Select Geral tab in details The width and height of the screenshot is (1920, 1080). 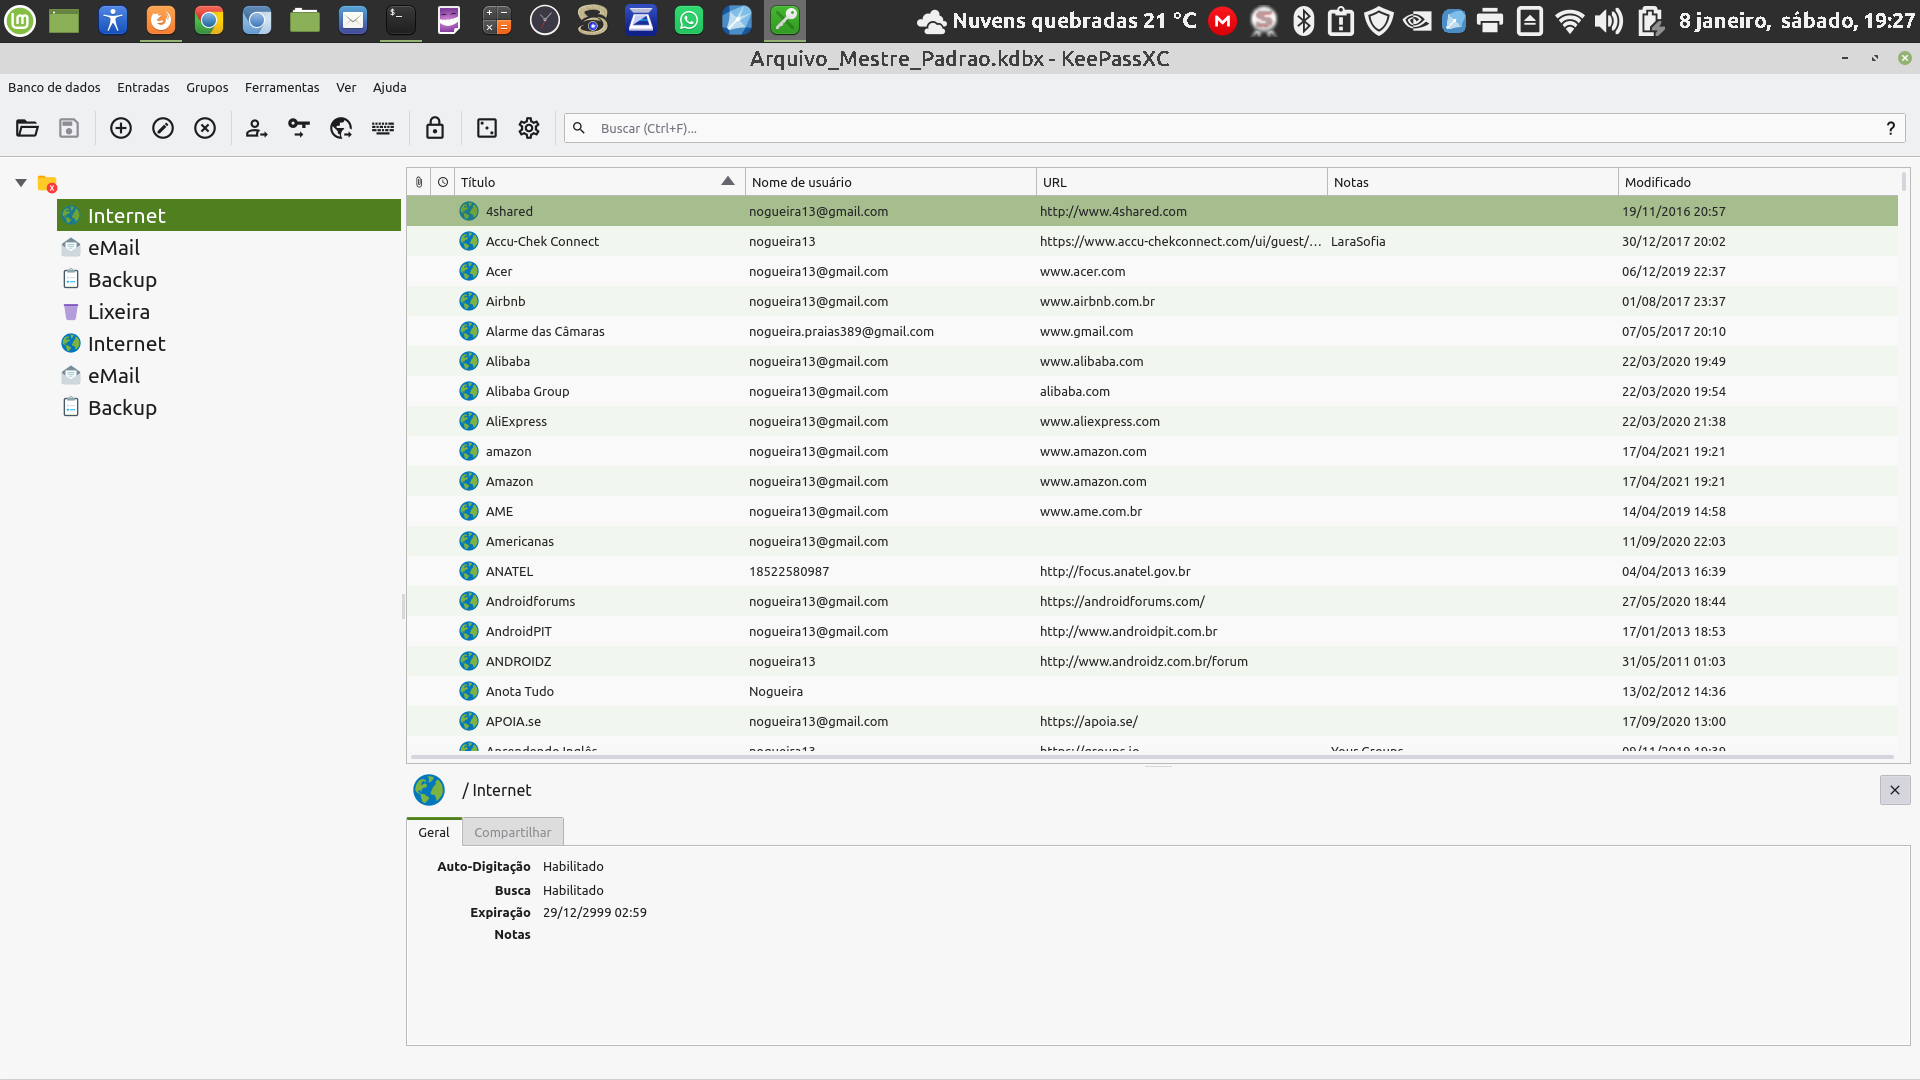[x=434, y=832]
